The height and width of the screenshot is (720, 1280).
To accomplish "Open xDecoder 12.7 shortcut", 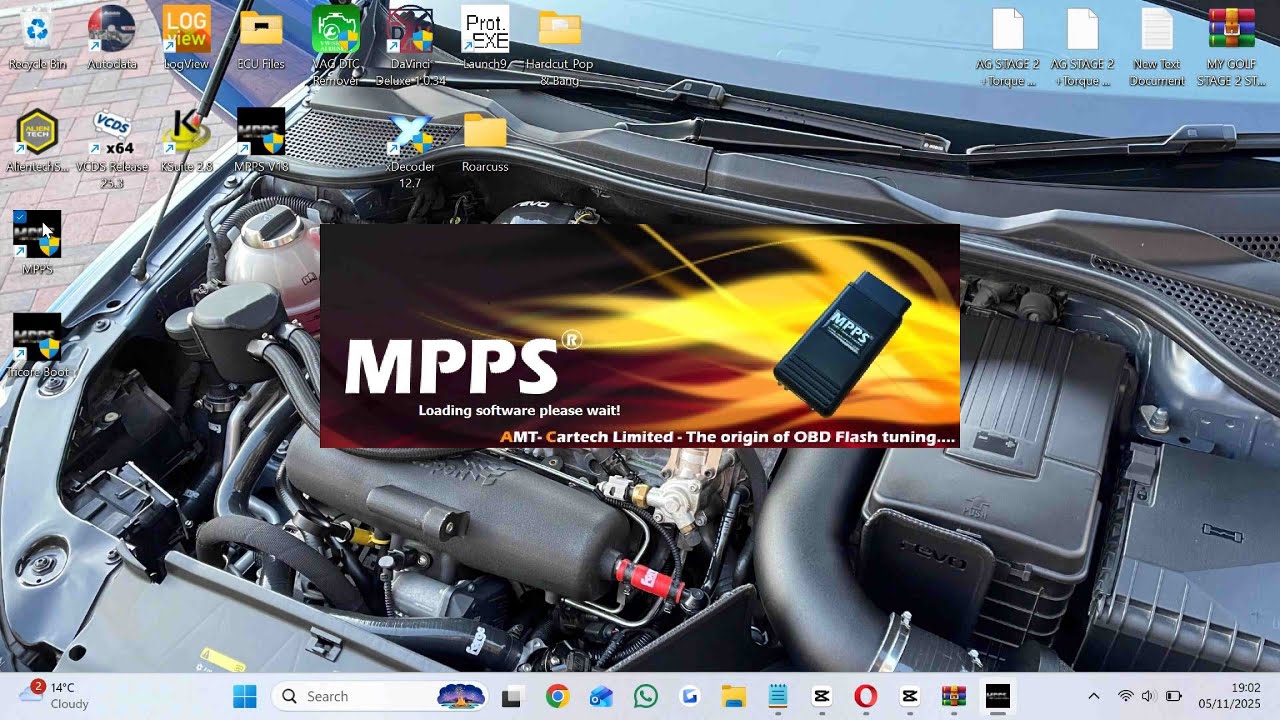I will [x=410, y=148].
